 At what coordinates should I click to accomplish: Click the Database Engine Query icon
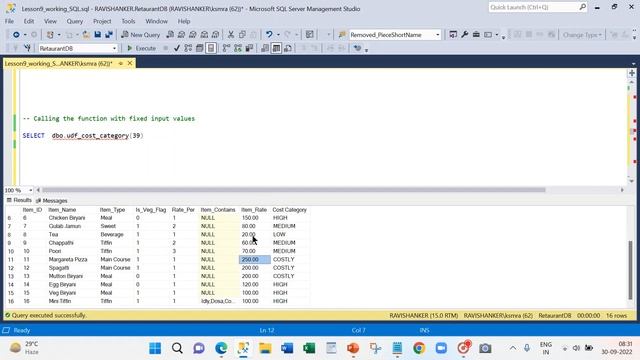click(170, 35)
